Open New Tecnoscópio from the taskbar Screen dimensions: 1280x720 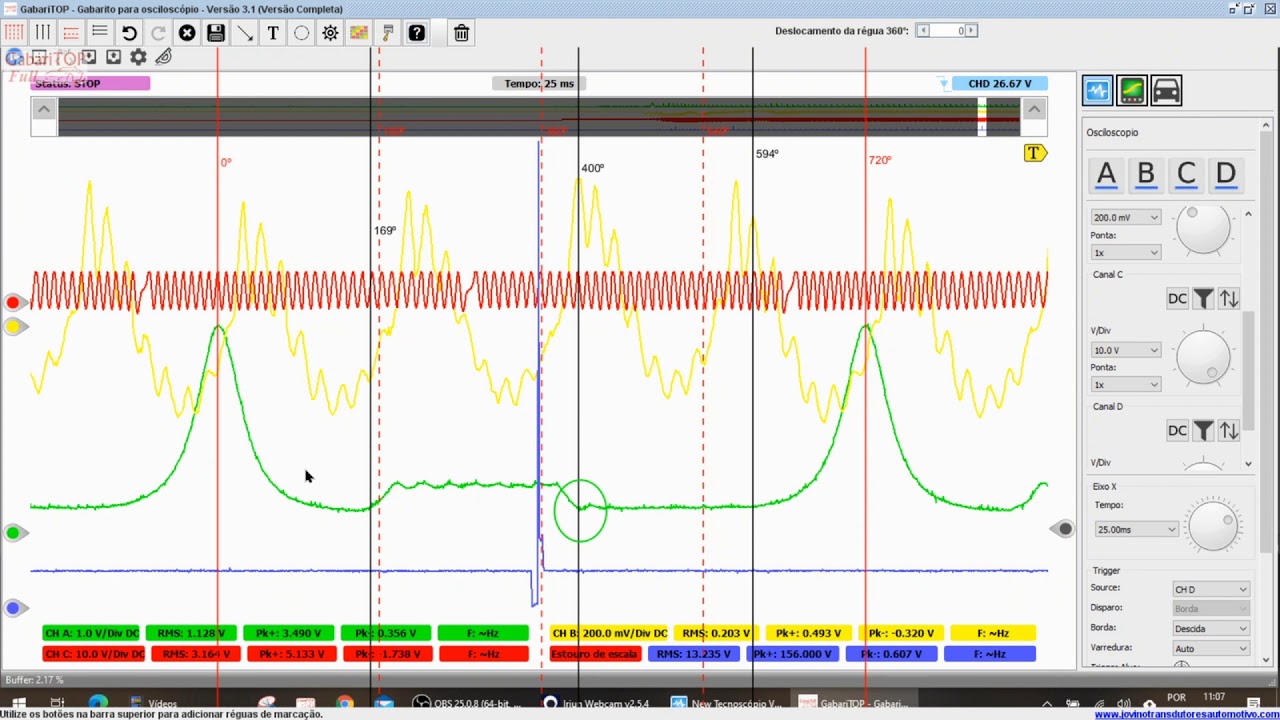(727, 703)
